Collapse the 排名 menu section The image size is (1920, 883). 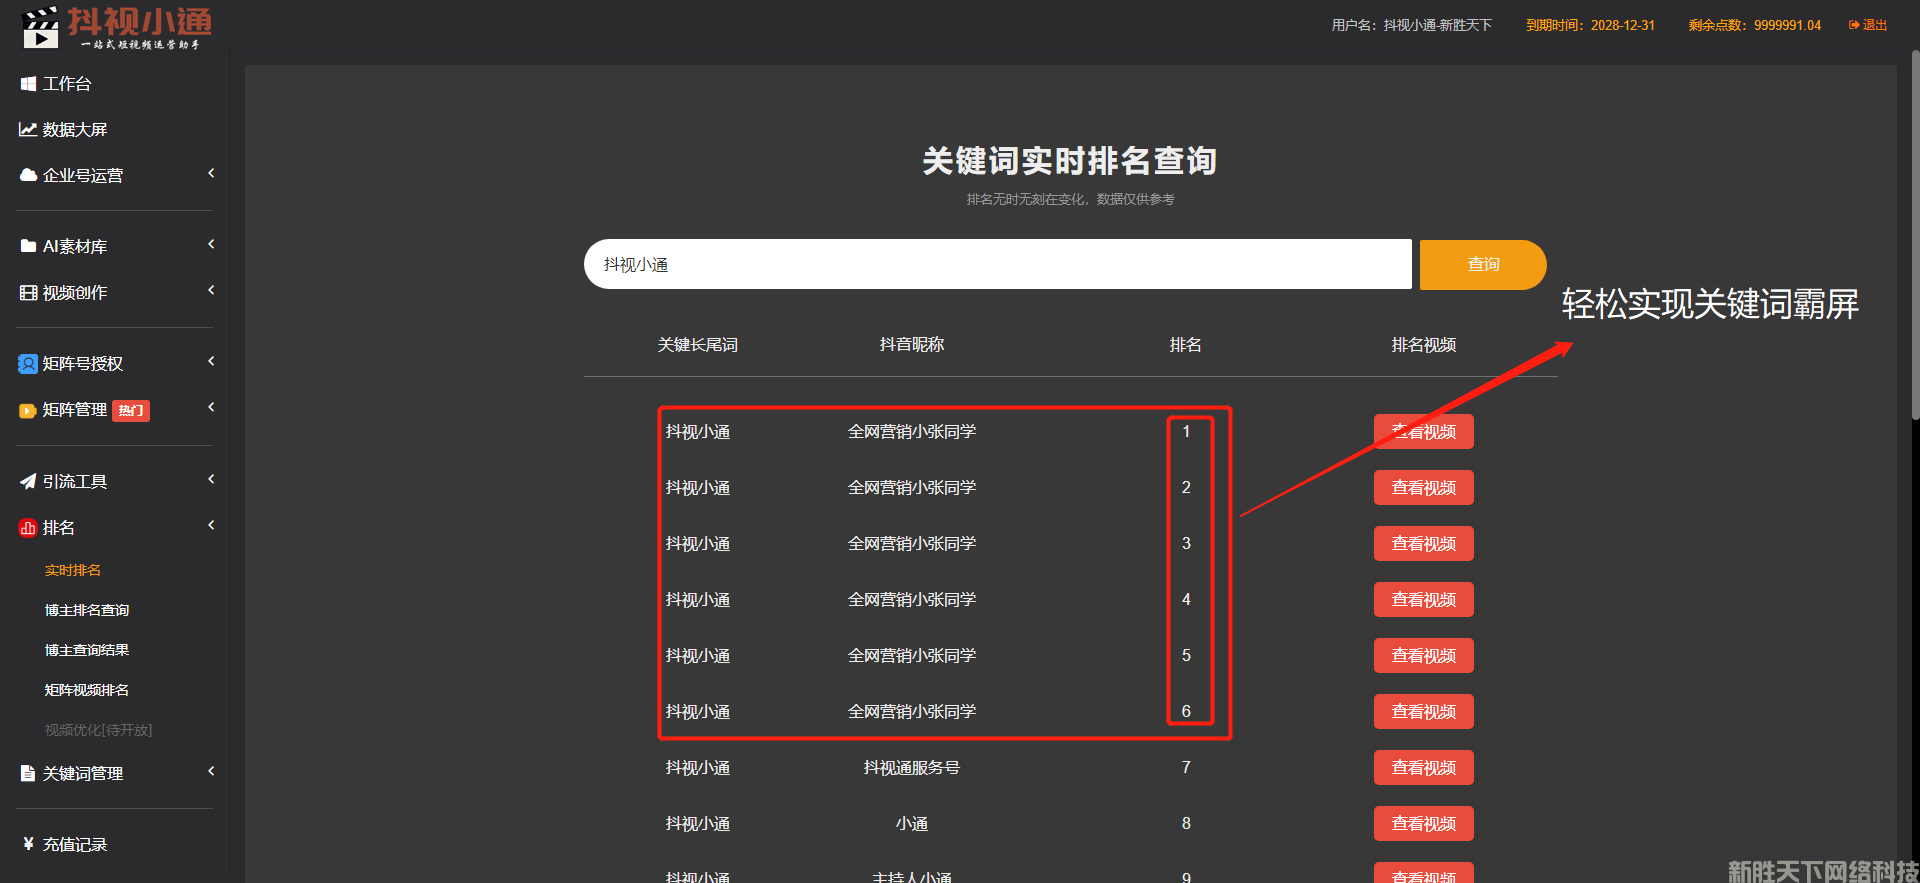(211, 526)
